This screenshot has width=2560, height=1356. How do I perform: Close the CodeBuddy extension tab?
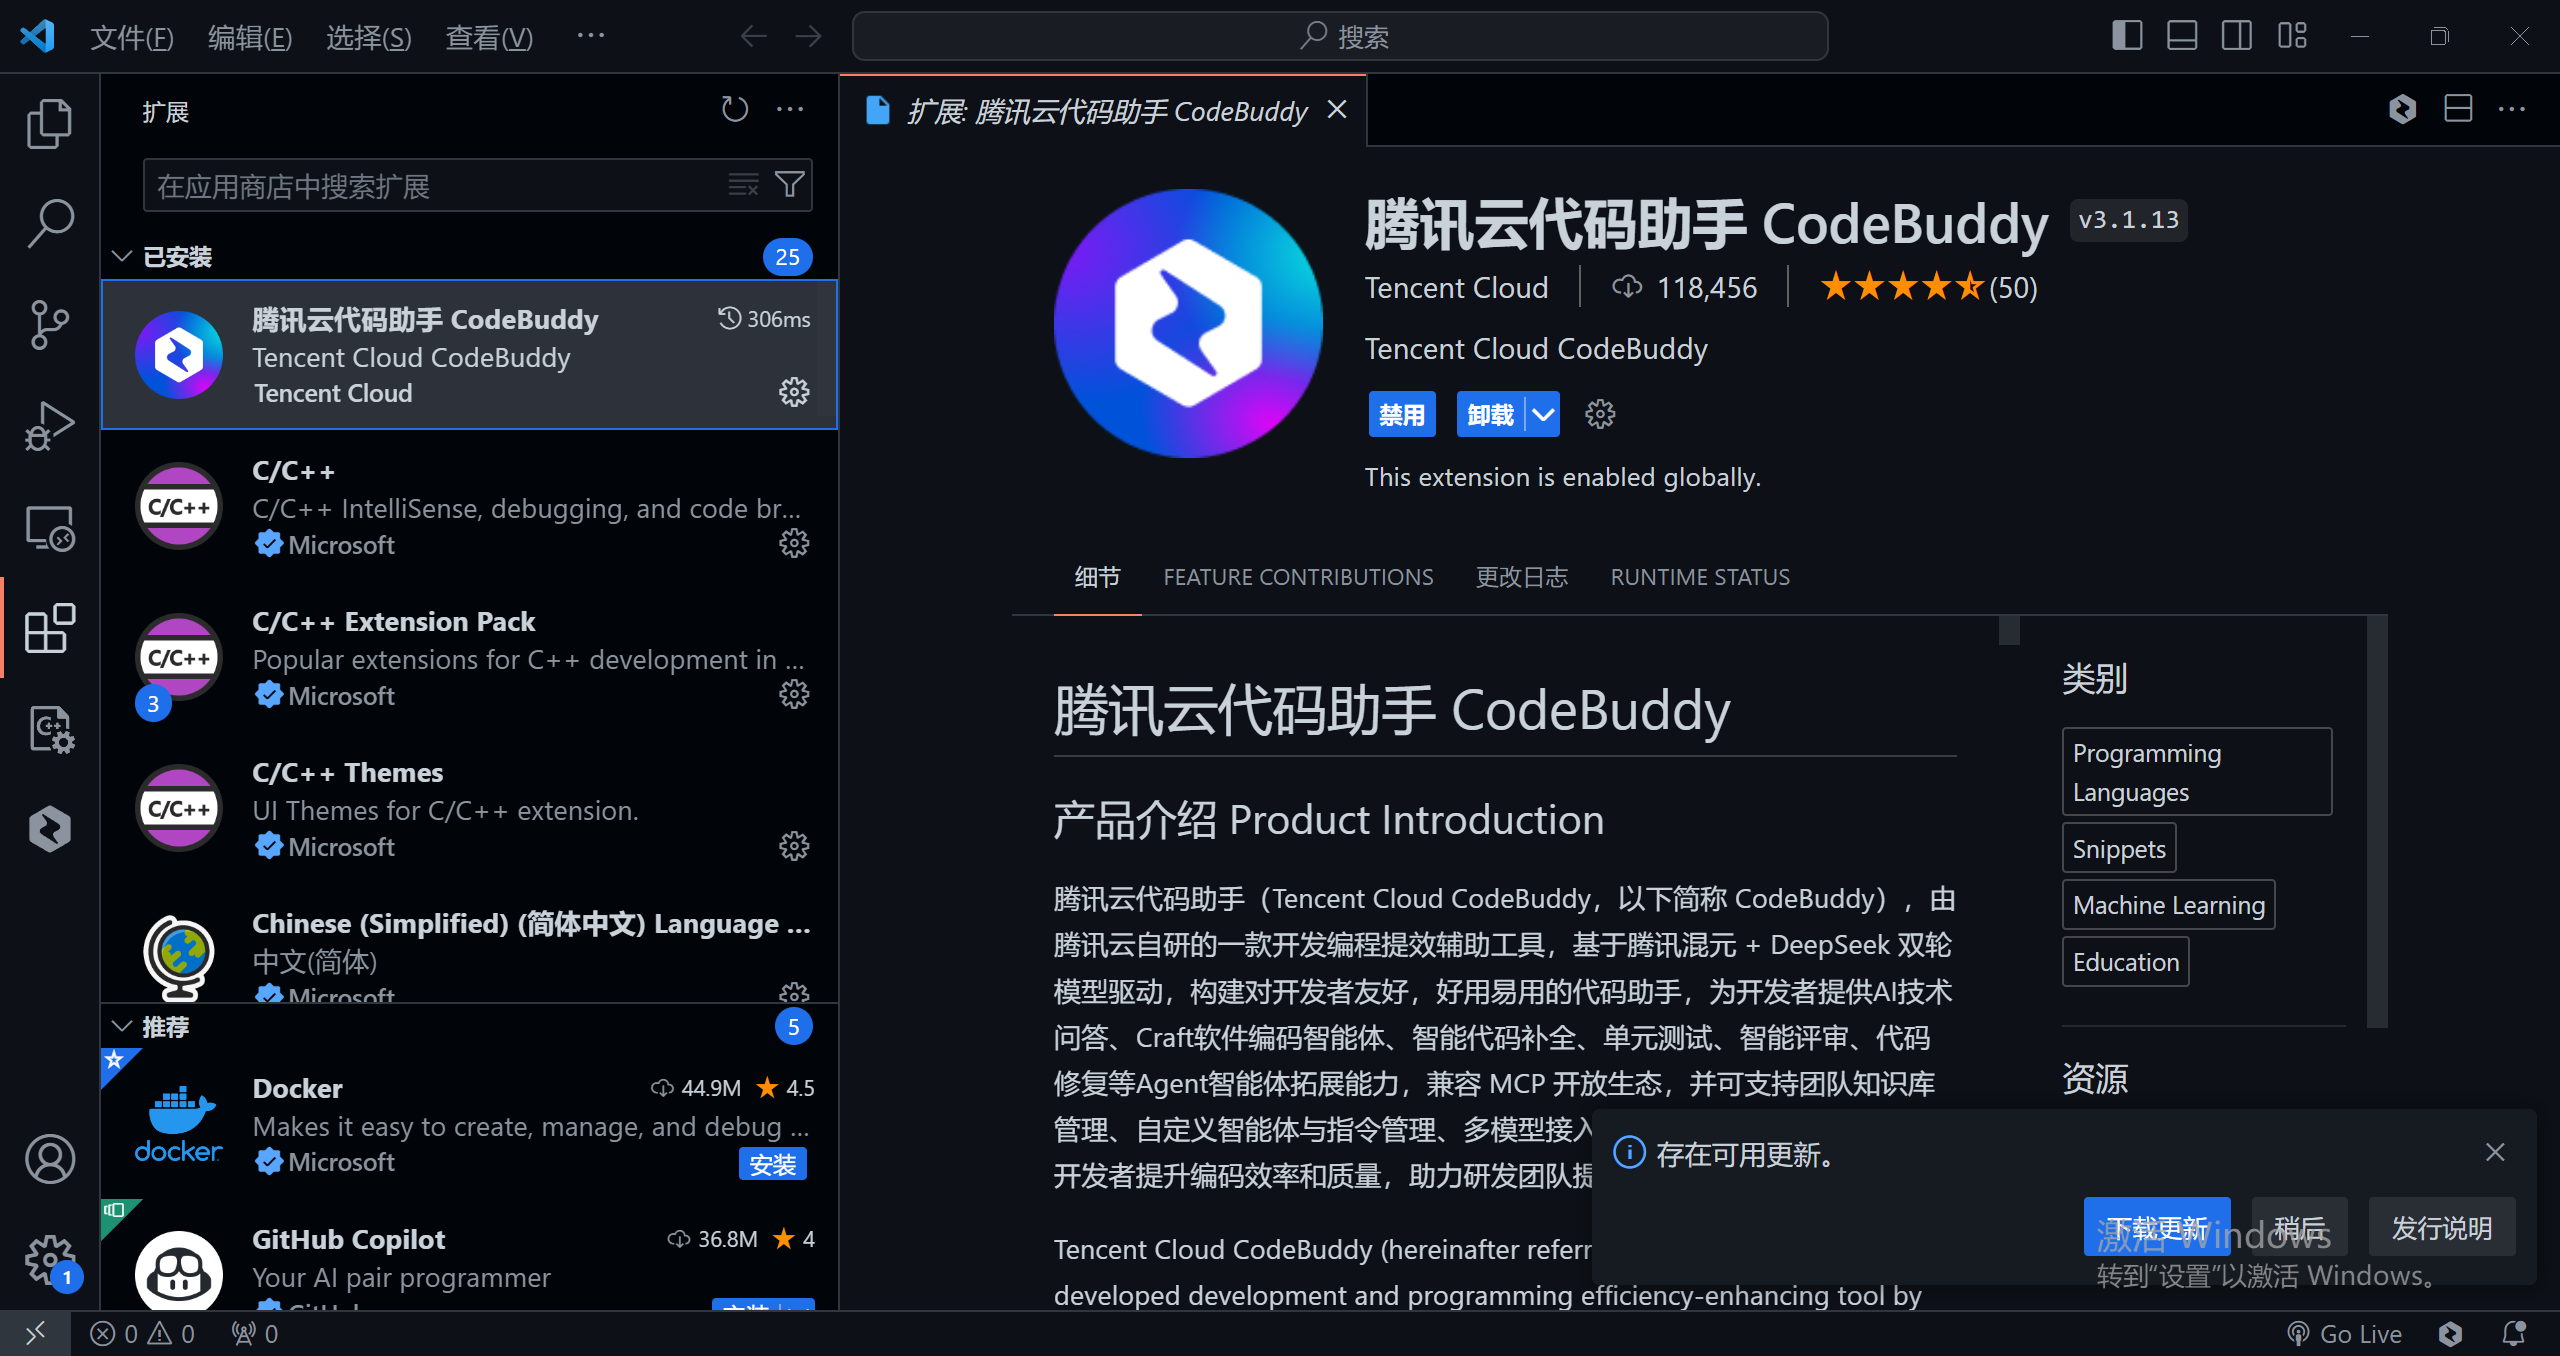1337,109
